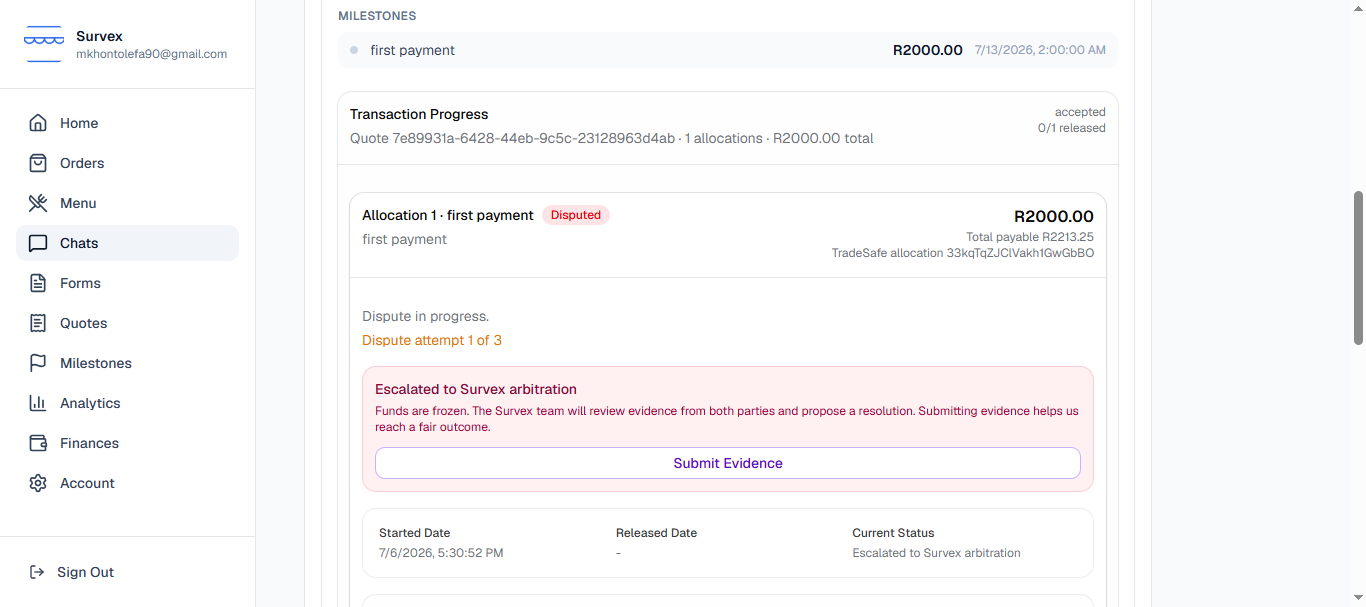Select the Milestones flag icon

pos(38,363)
